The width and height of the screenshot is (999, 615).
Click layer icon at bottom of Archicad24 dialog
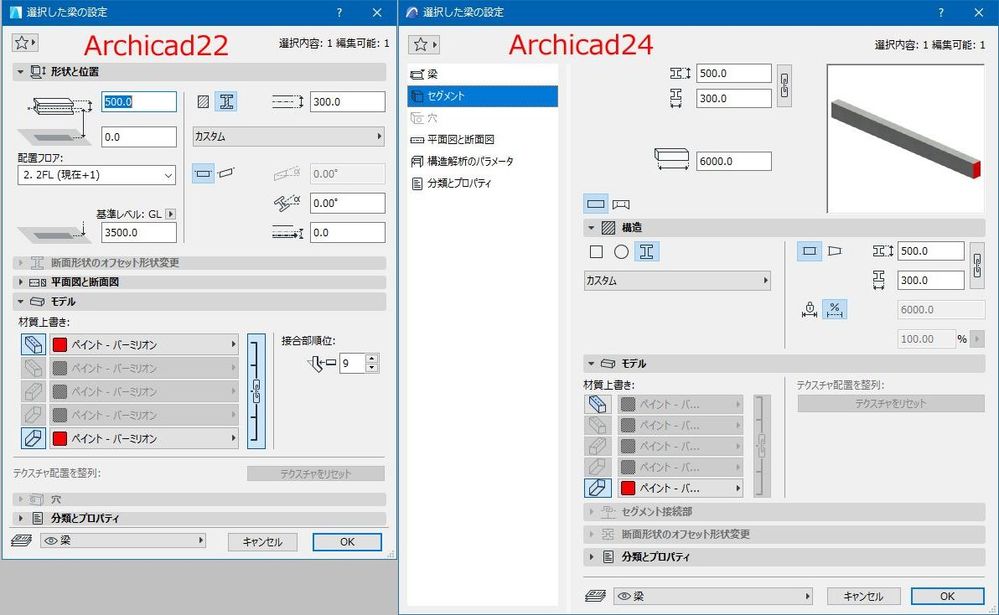tap(595, 596)
